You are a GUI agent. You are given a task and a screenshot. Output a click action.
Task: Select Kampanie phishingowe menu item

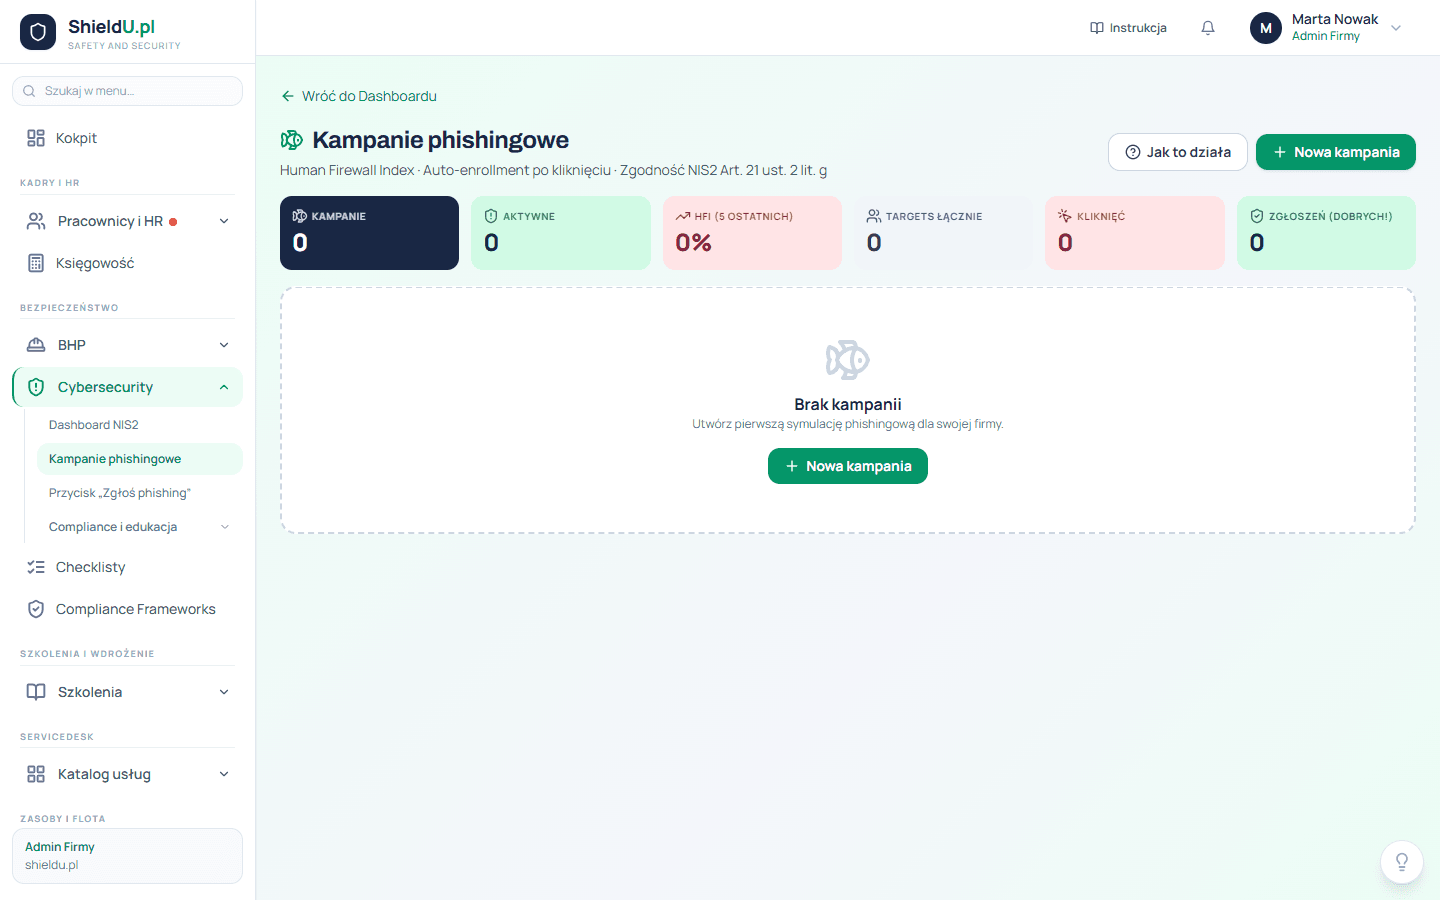point(139,459)
